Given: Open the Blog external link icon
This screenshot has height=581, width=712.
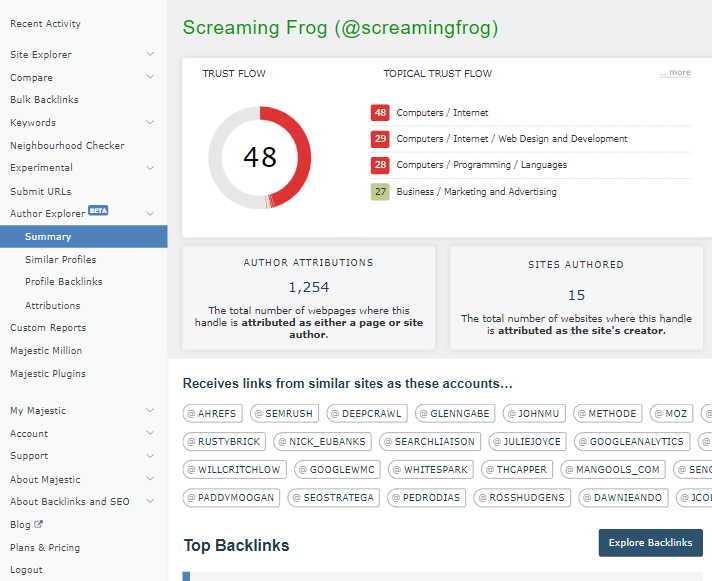Looking at the screenshot, I should click(x=39, y=524).
